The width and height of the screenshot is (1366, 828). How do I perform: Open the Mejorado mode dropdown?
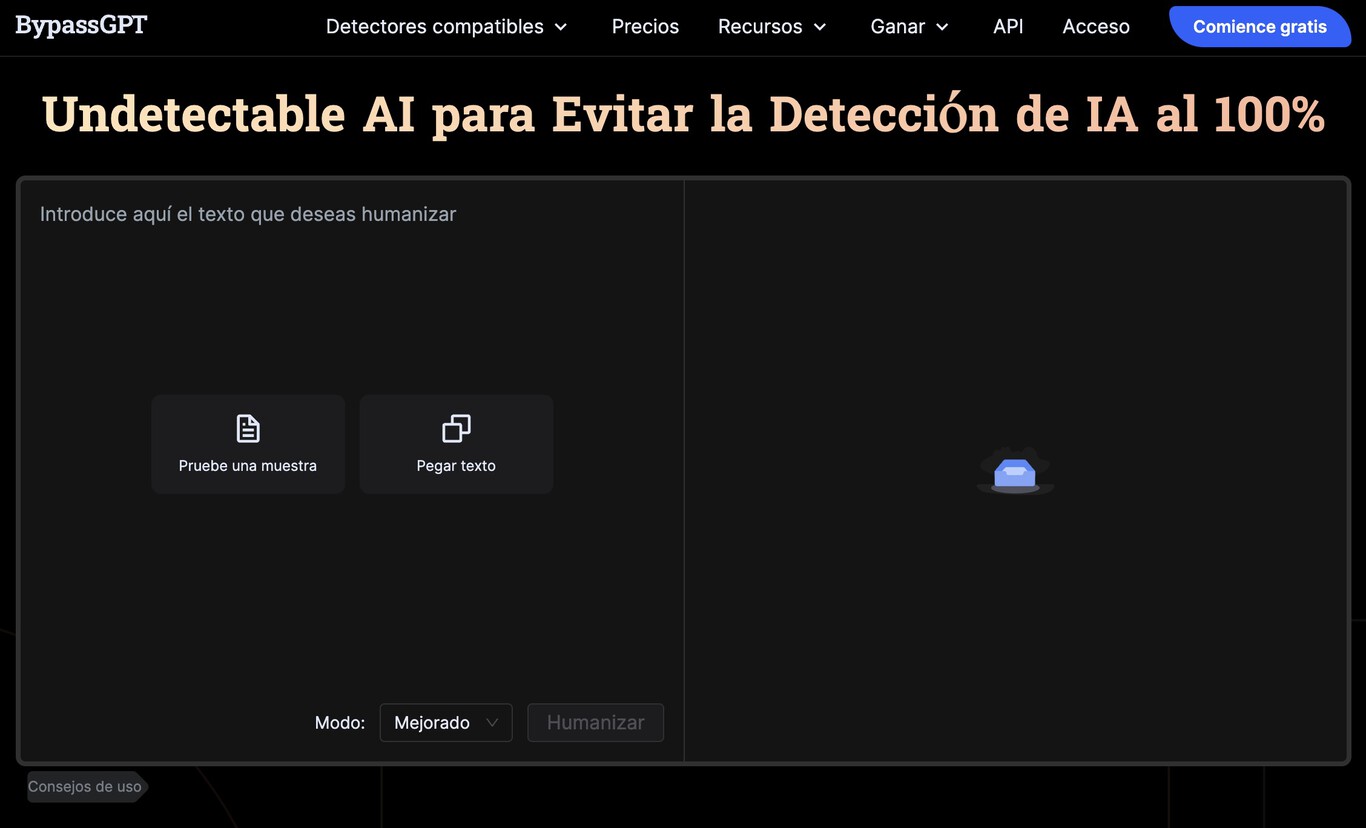446,722
